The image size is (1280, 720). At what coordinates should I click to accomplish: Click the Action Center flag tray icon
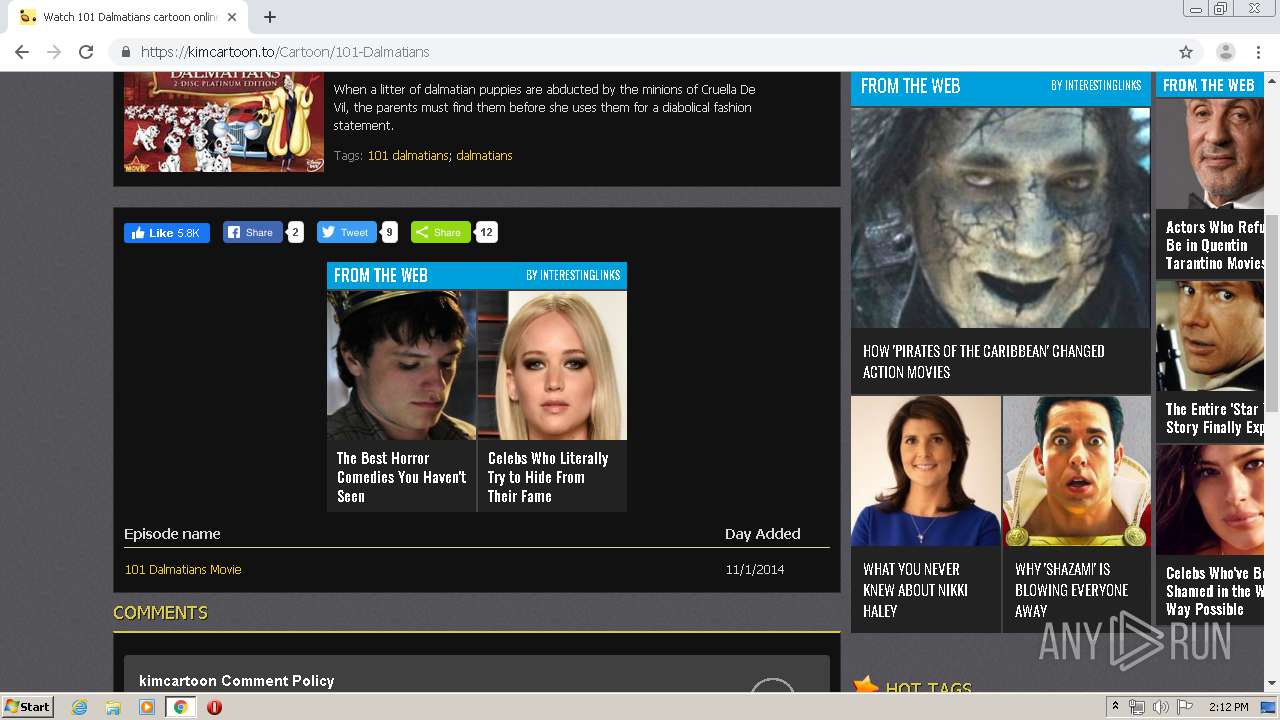click(x=1184, y=707)
